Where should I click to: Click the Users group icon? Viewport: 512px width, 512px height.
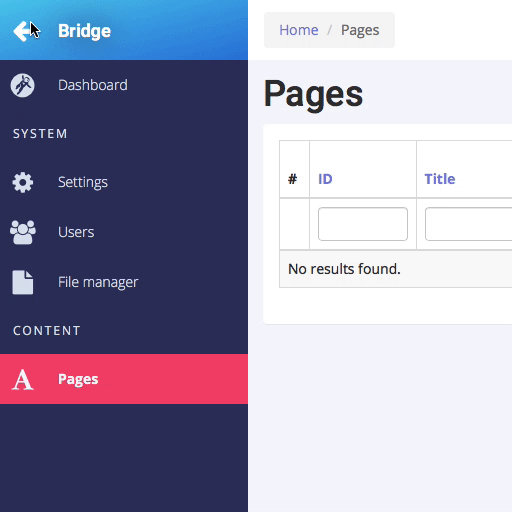coord(23,232)
